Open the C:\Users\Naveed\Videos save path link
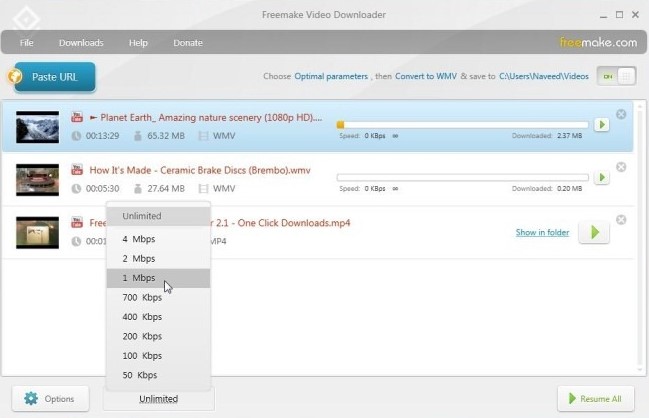Viewport: 649px width, 418px height. coord(544,76)
